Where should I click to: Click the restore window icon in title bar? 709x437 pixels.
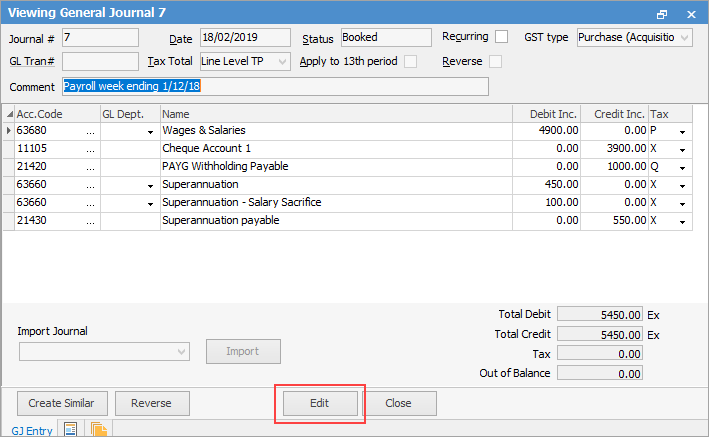(662, 14)
